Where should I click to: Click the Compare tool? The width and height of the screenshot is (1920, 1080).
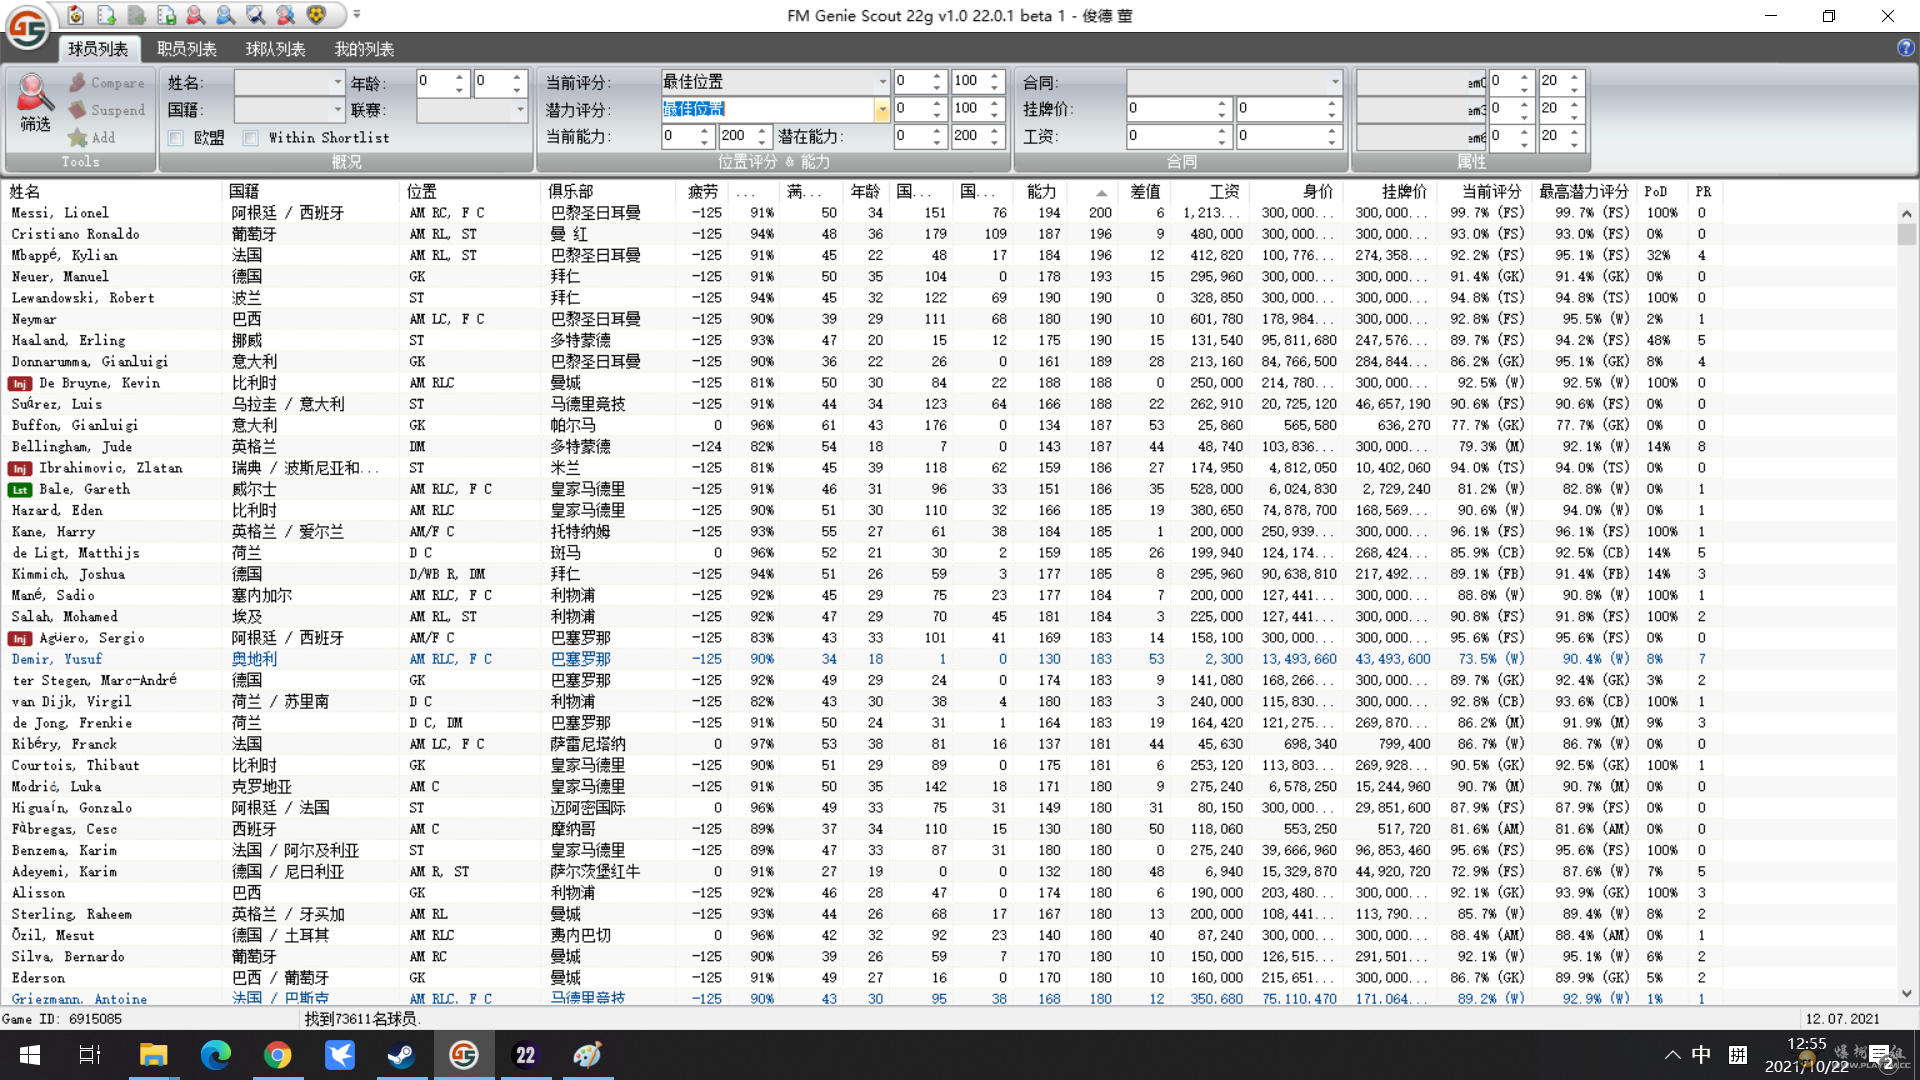click(107, 83)
